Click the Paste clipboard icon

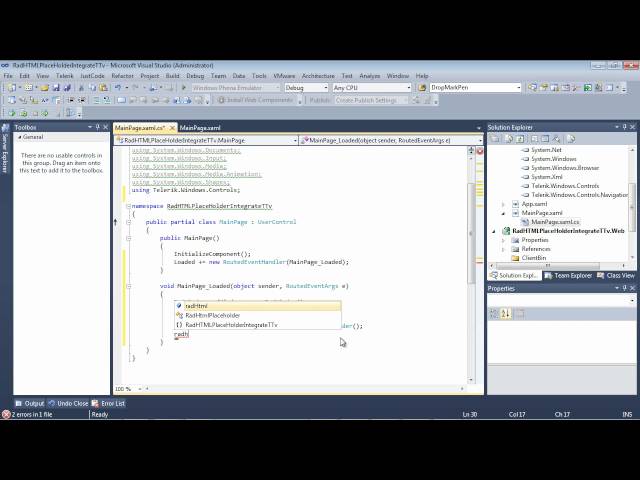(x=103, y=88)
